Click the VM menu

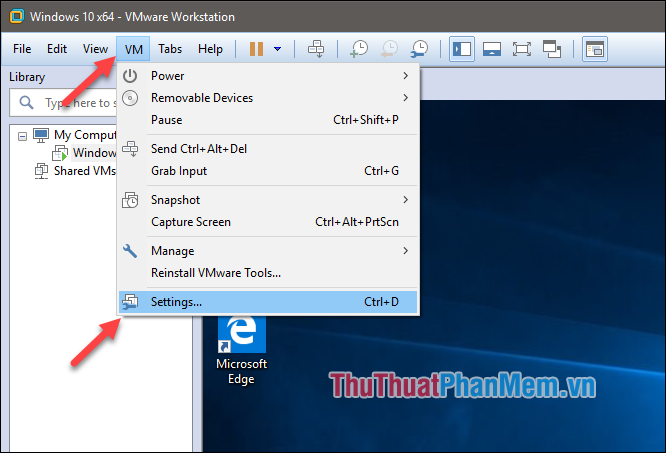tap(133, 49)
